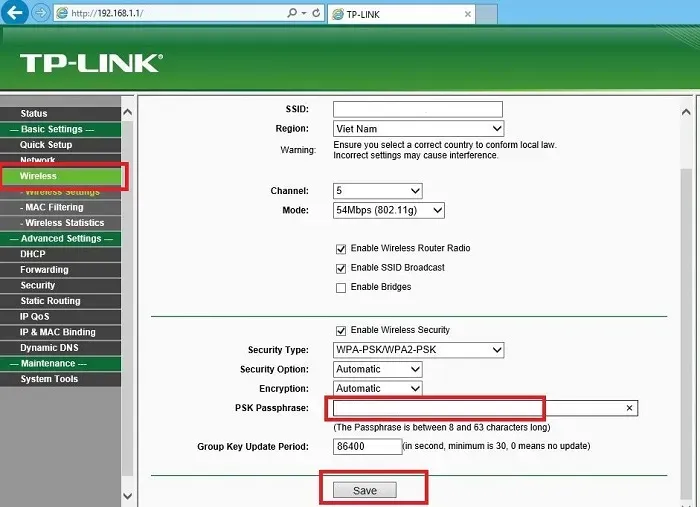Open IP & MAC Binding in the sidebar

(60, 332)
